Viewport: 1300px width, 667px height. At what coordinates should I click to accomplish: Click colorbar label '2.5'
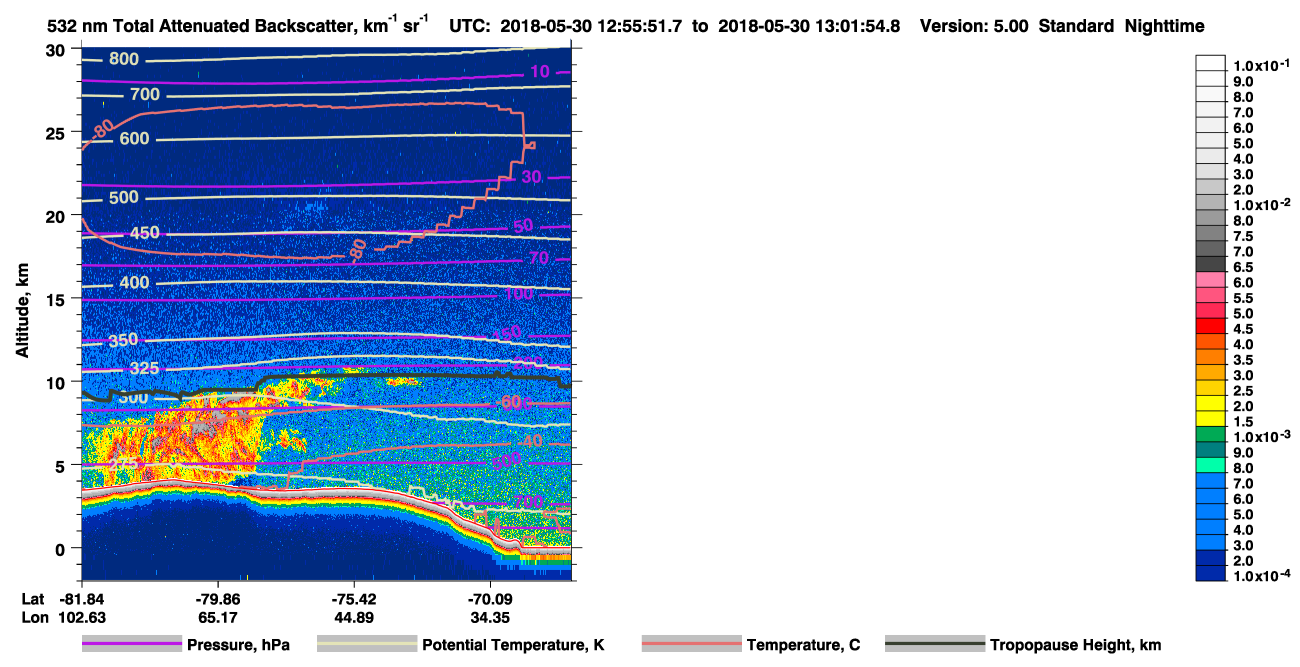[x=1245, y=391]
